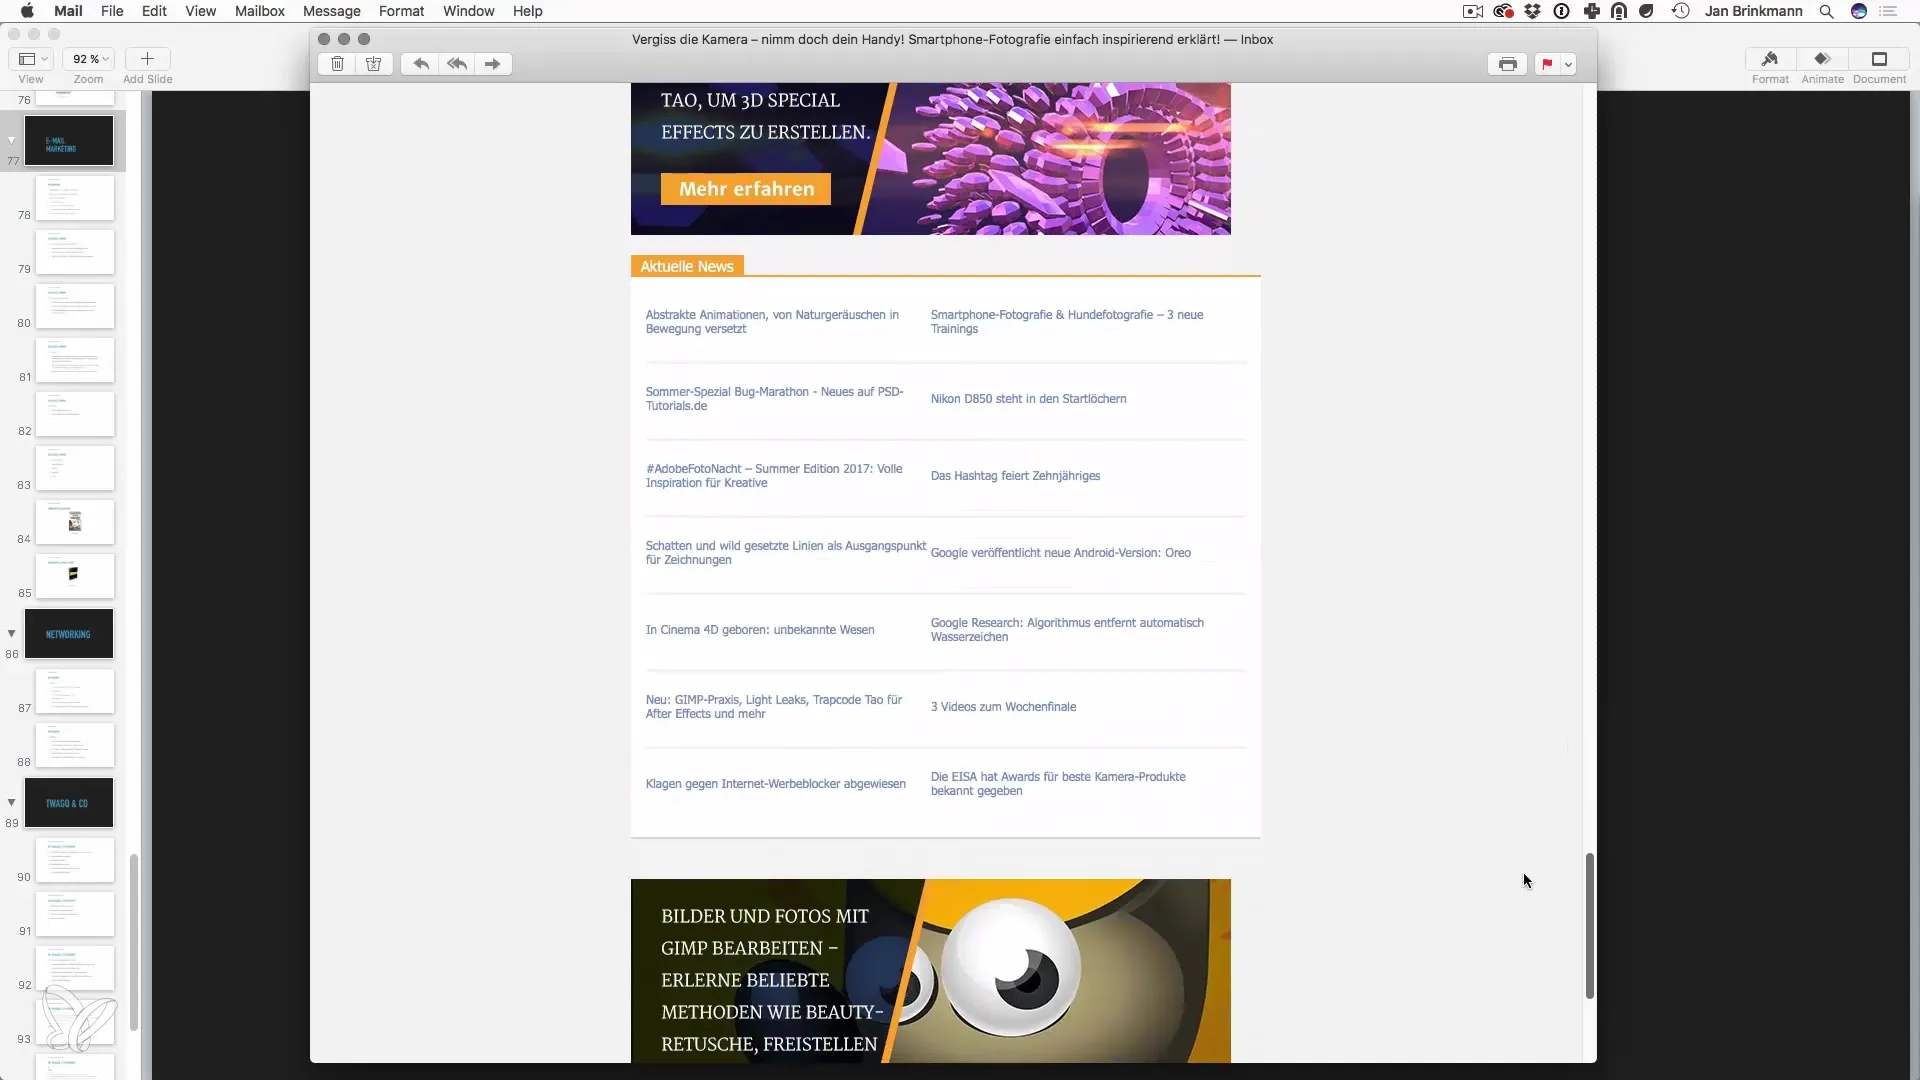Screen dimensions: 1920x1080
Task: Print the email message
Action: (x=1508, y=64)
